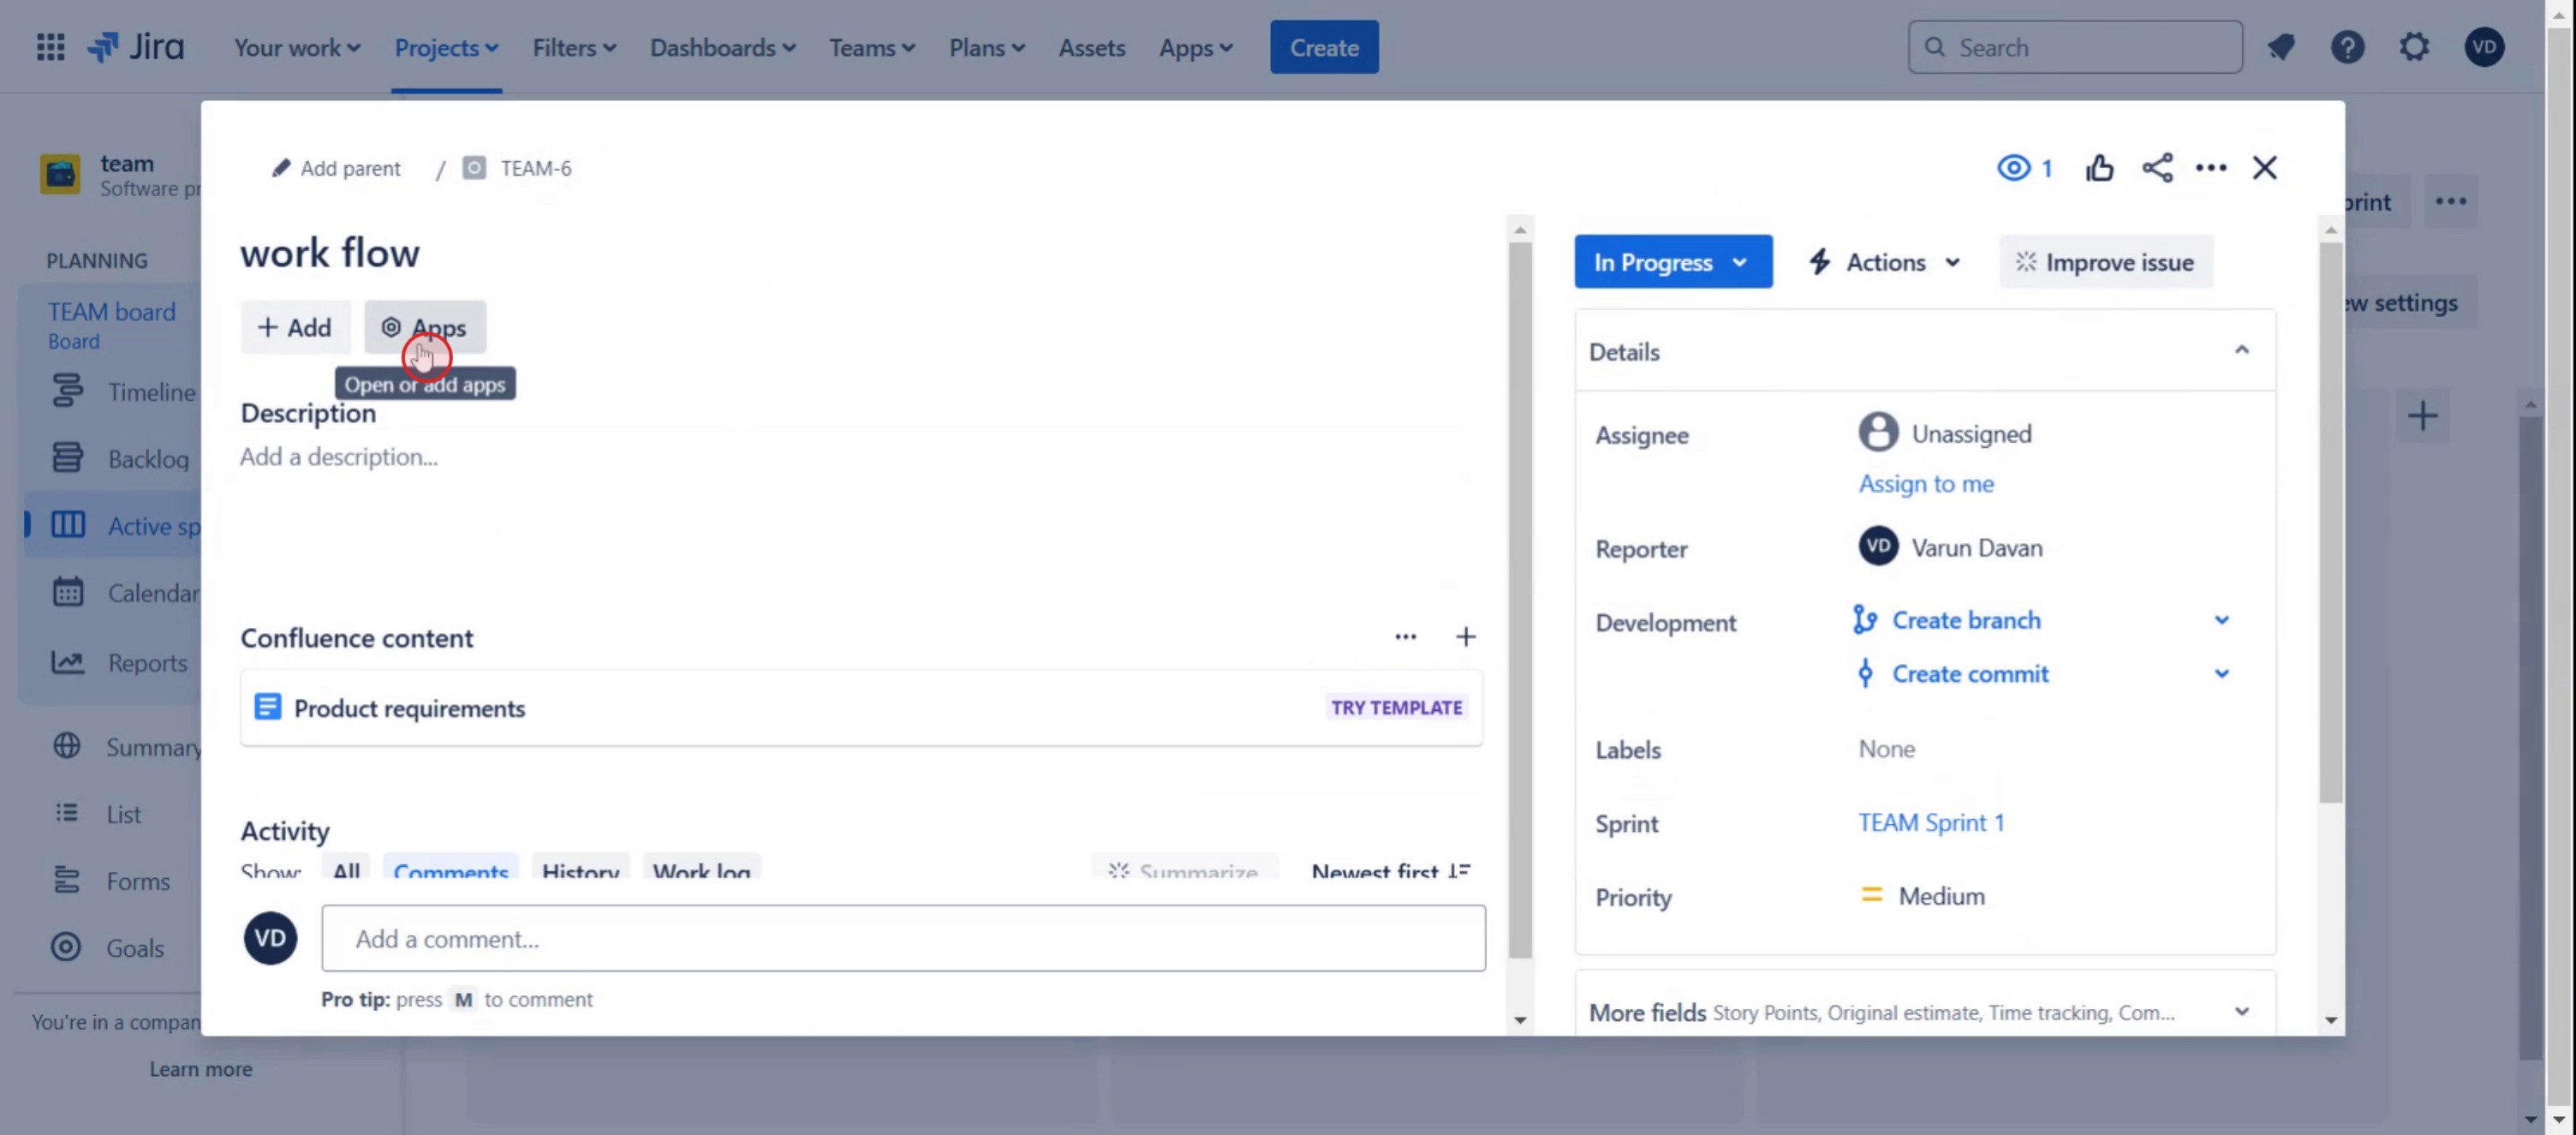This screenshot has width=2576, height=1135.
Task: Click the Improve issue button
Action: pyautogui.click(x=2105, y=262)
